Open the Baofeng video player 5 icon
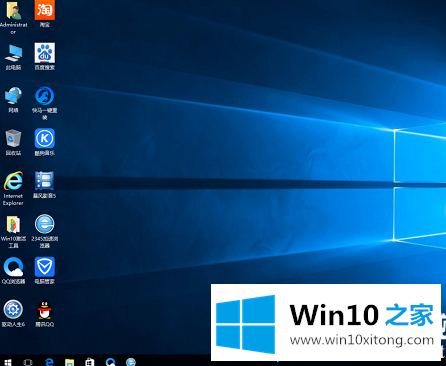The image size is (446, 366). pyautogui.click(x=45, y=181)
